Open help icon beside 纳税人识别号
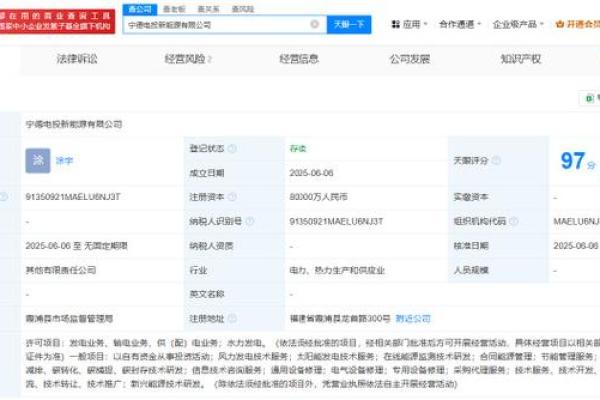The width and height of the screenshot is (600, 400). [249, 221]
